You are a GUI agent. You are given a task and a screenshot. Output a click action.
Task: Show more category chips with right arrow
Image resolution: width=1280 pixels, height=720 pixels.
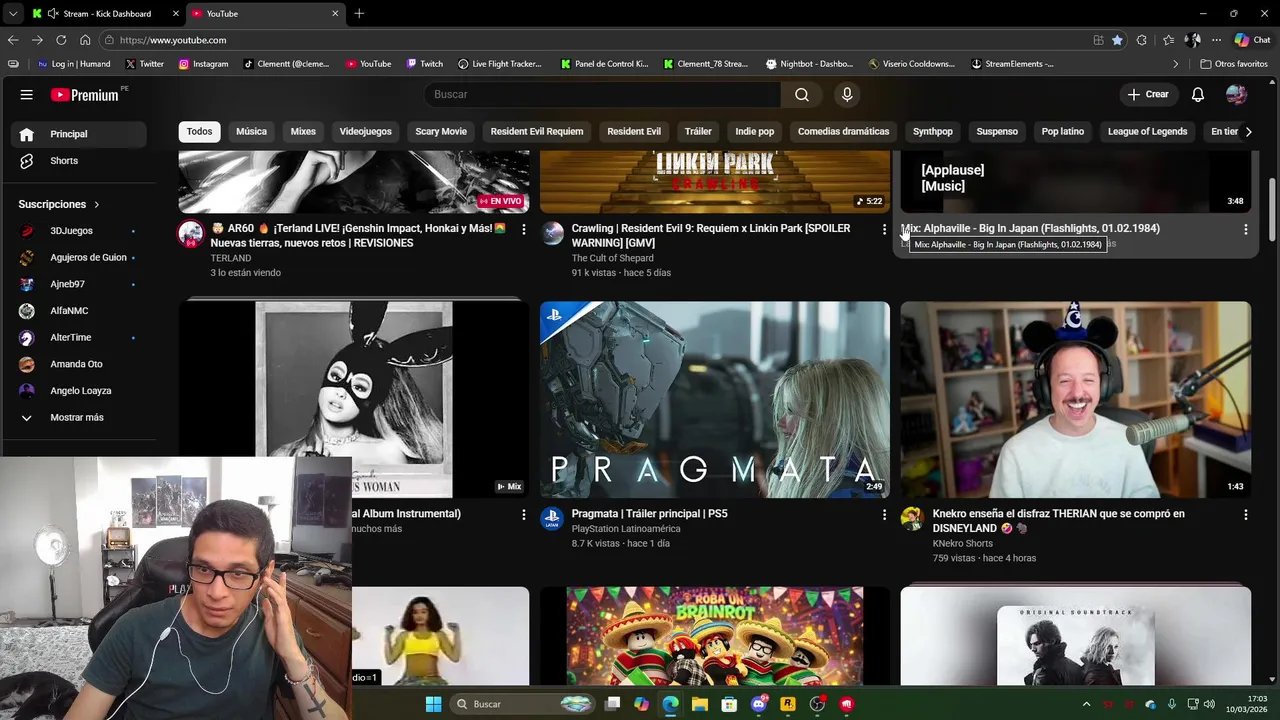pyautogui.click(x=1247, y=131)
